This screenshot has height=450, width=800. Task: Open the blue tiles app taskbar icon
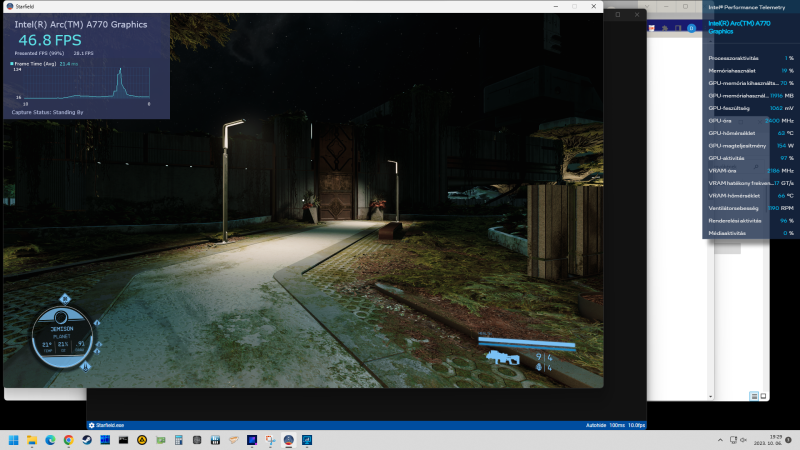tap(105, 440)
